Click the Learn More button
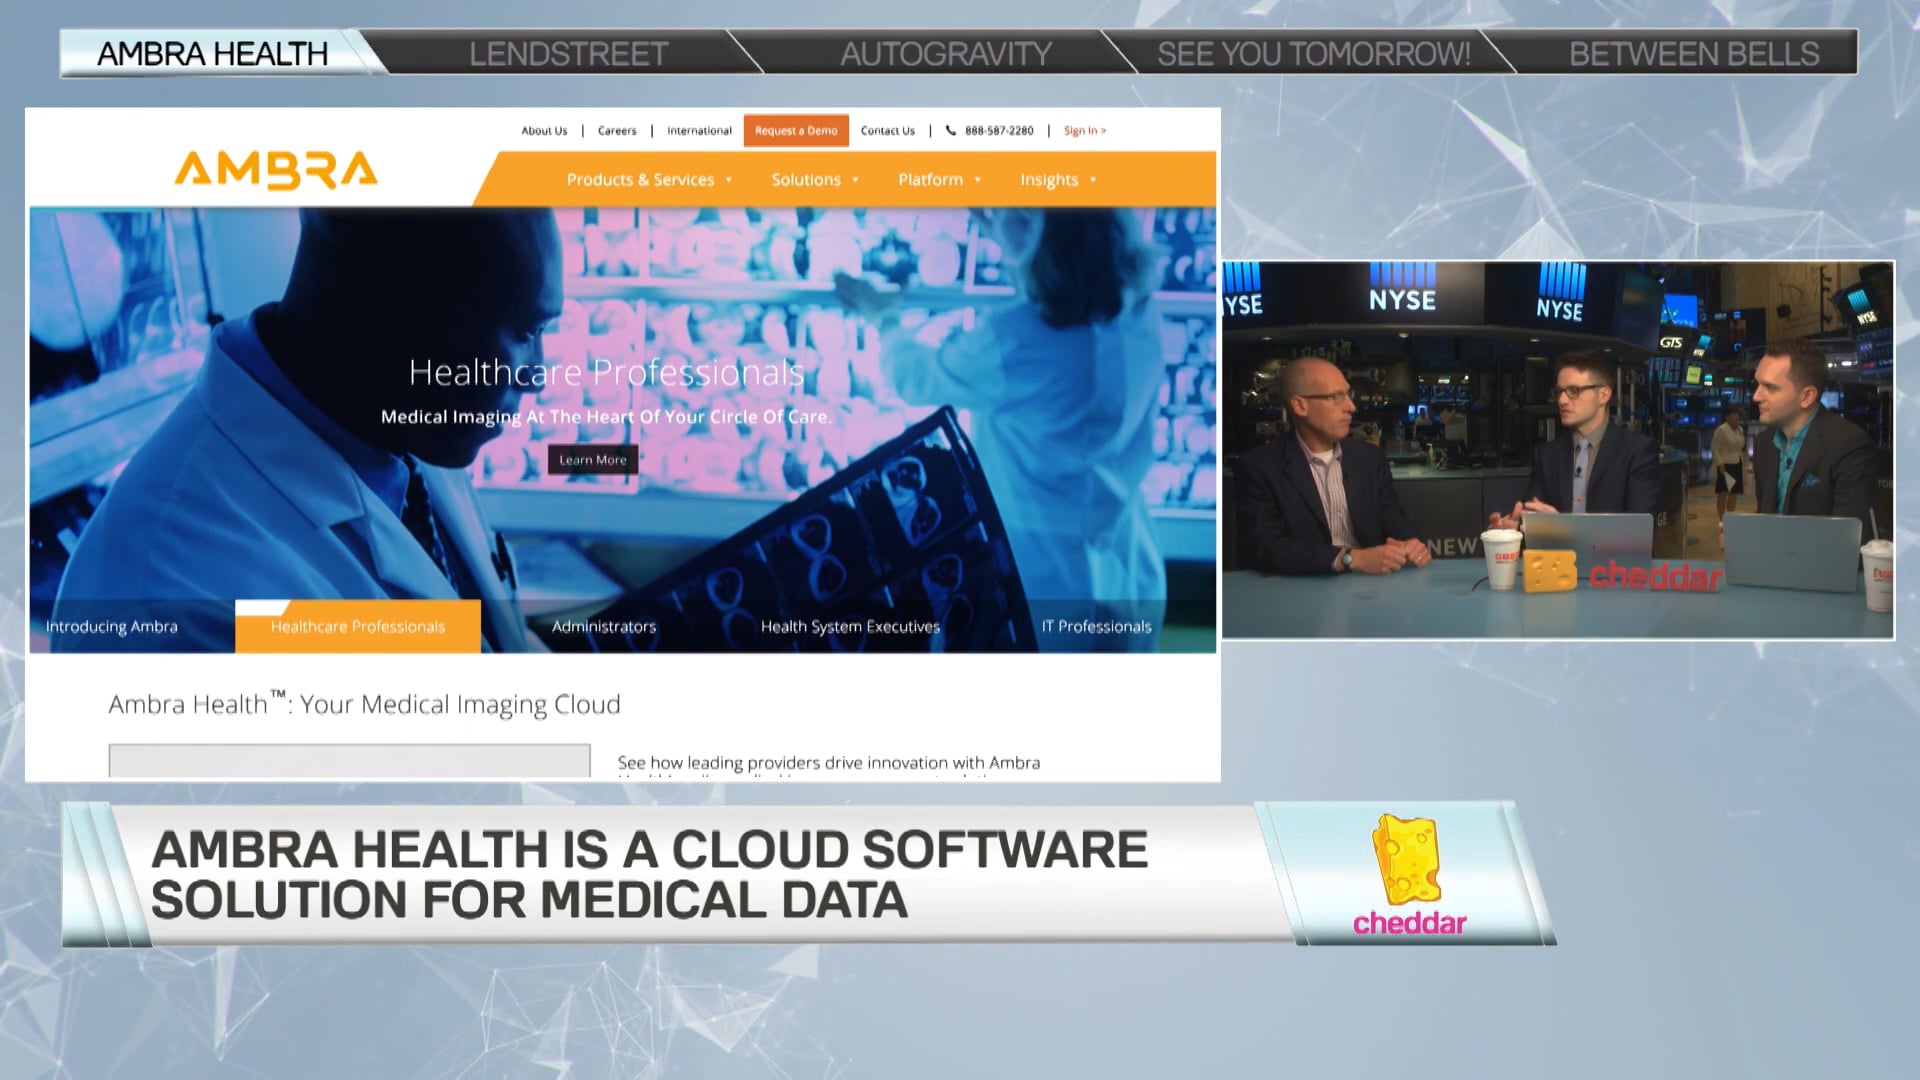The height and width of the screenshot is (1080, 1920). 593,460
